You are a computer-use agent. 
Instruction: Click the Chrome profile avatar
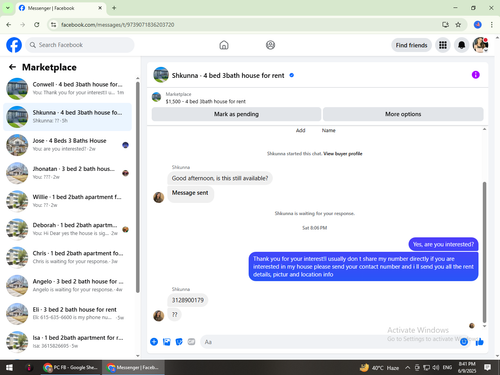pyautogui.click(x=478, y=25)
